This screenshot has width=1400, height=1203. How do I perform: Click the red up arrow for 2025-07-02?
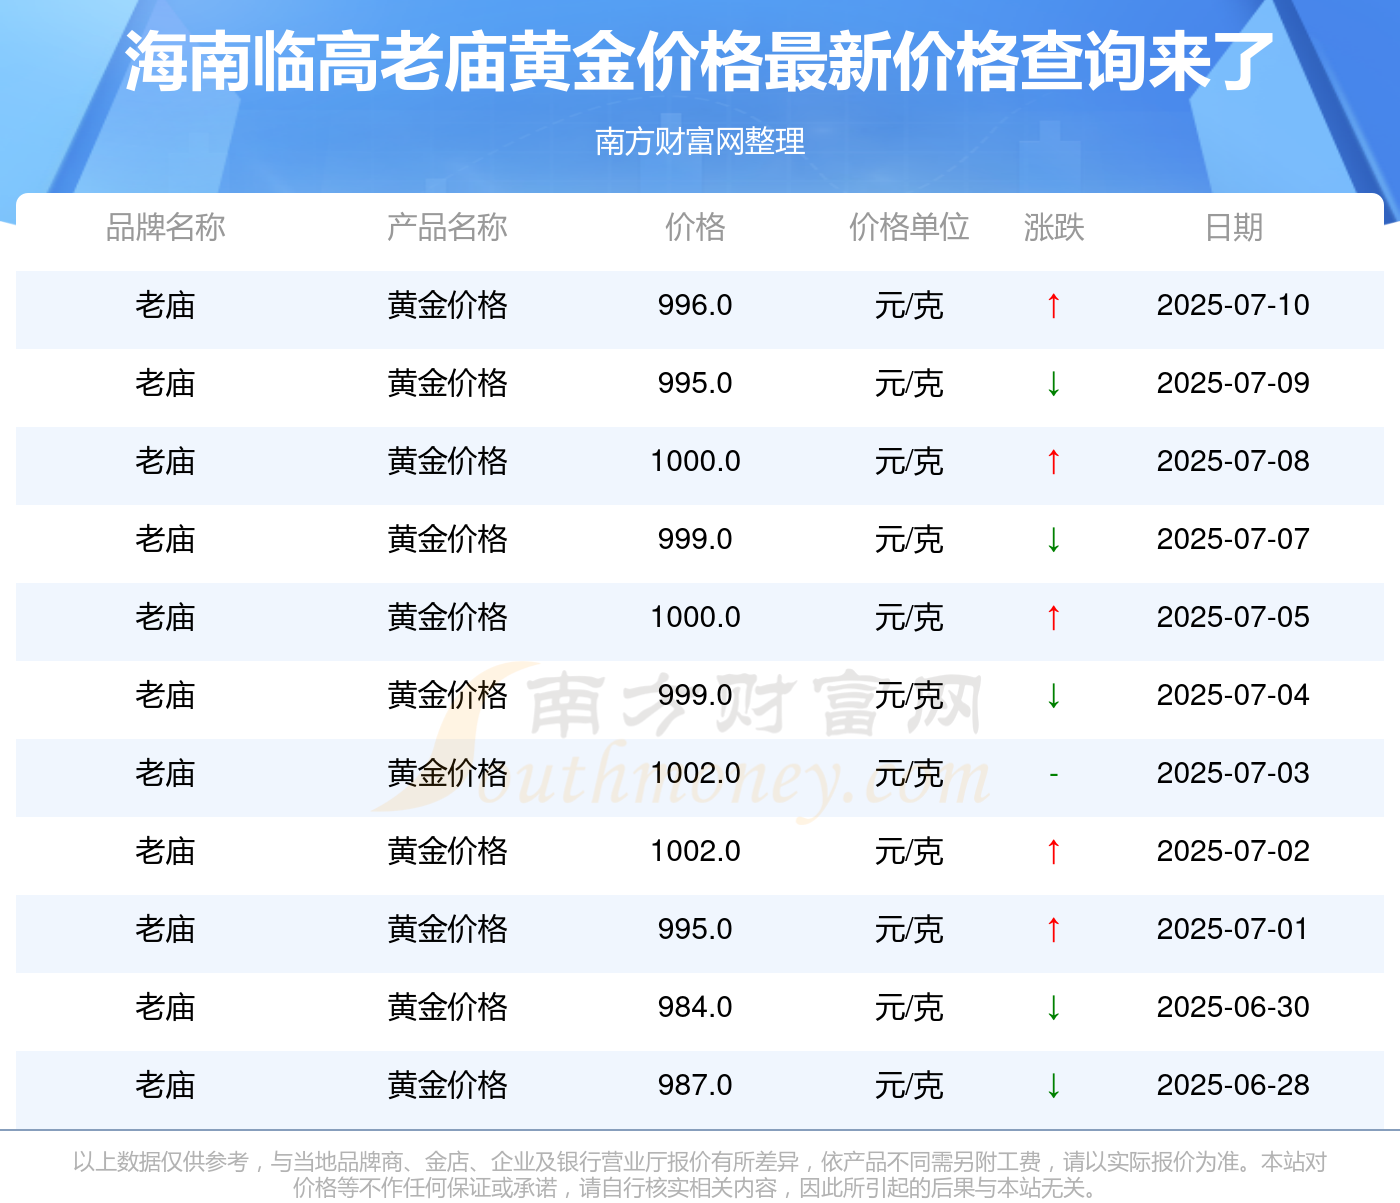pyautogui.click(x=1053, y=851)
